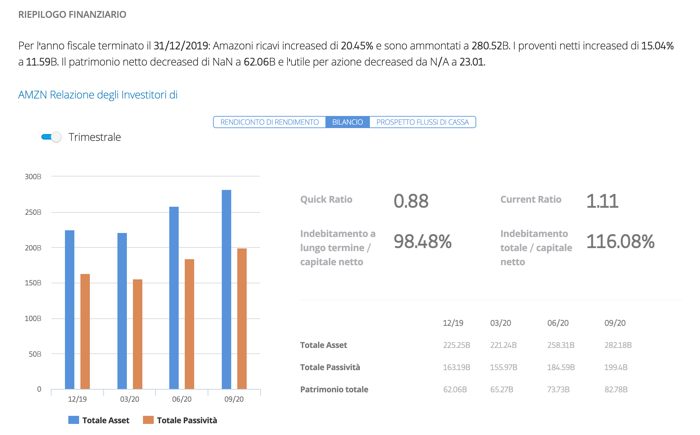
Task: Click the Quick Ratio value 0.88
Action: pos(411,201)
